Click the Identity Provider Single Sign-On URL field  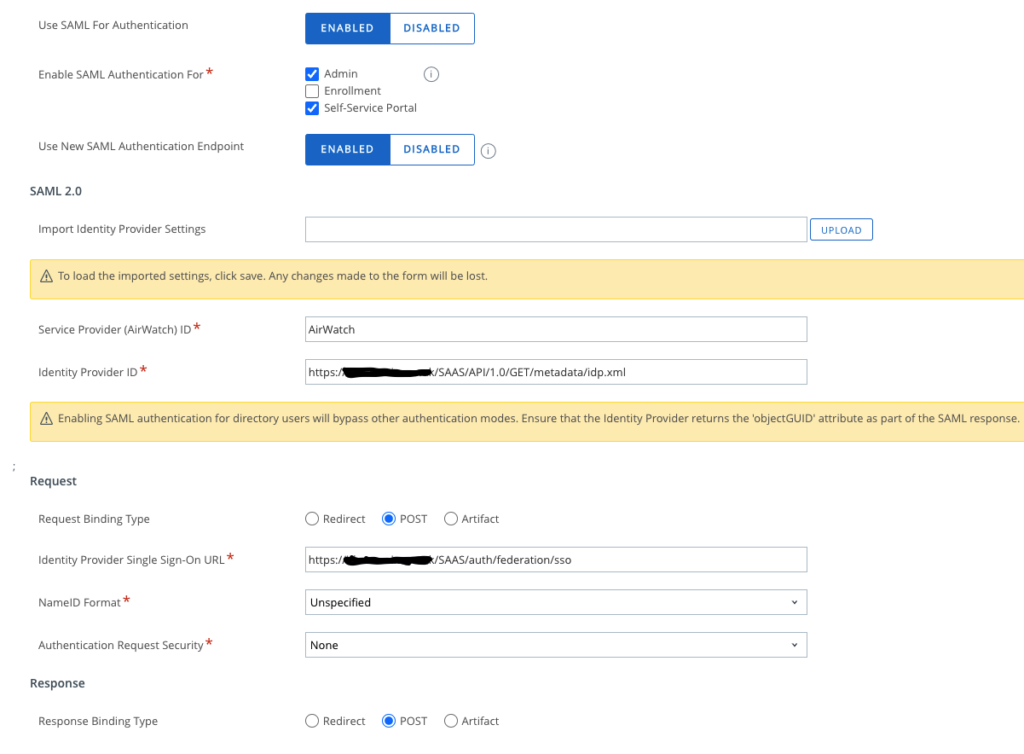coord(556,559)
